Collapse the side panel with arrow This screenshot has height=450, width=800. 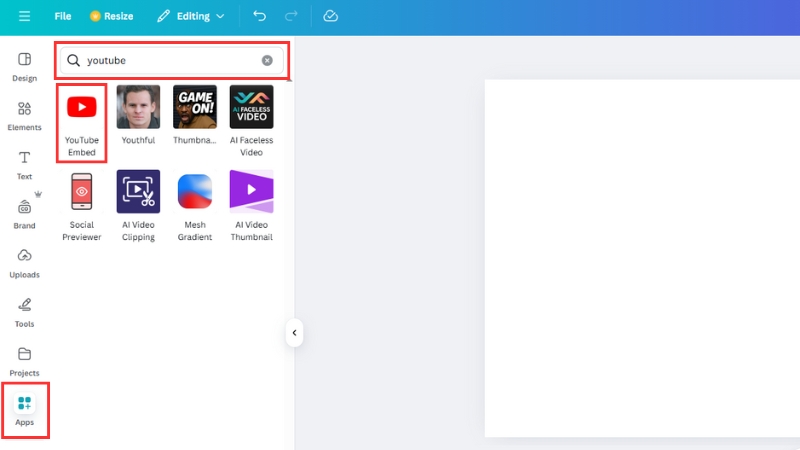294,333
